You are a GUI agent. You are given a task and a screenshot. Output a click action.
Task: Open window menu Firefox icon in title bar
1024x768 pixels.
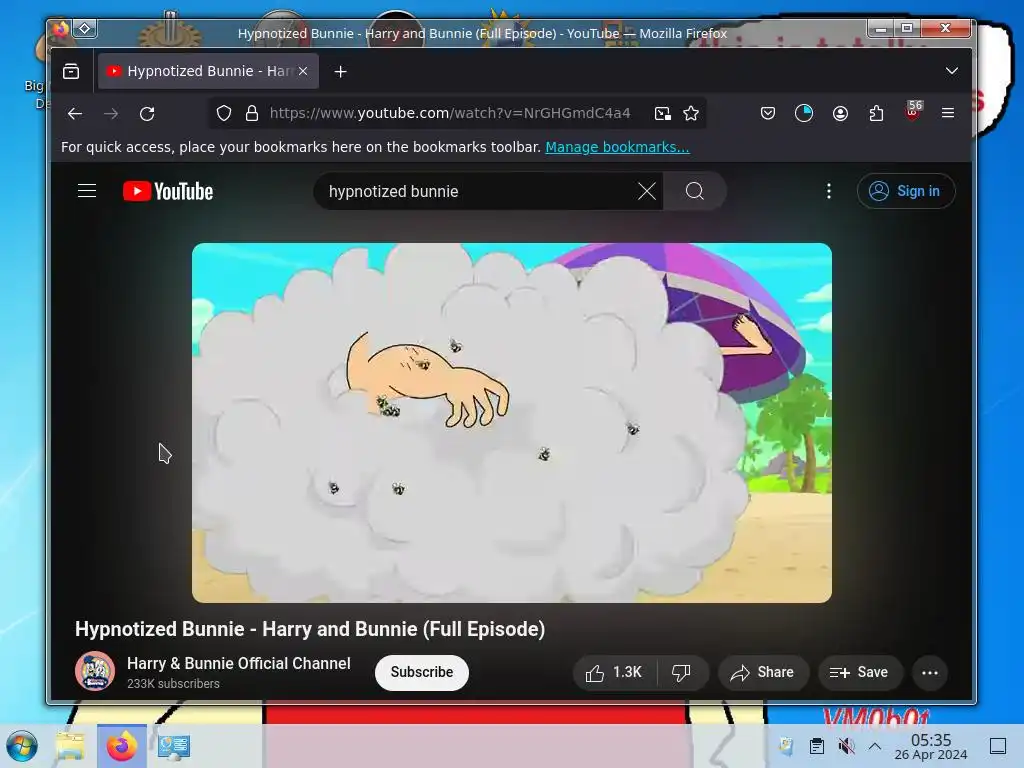coord(61,29)
